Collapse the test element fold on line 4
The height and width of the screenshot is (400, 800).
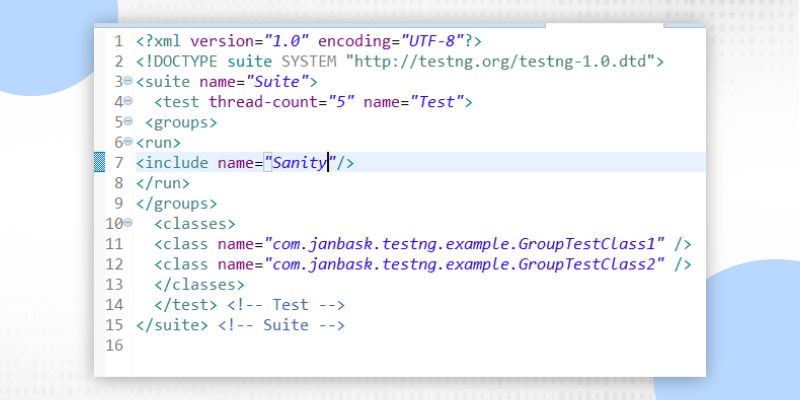[x=129, y=102]
